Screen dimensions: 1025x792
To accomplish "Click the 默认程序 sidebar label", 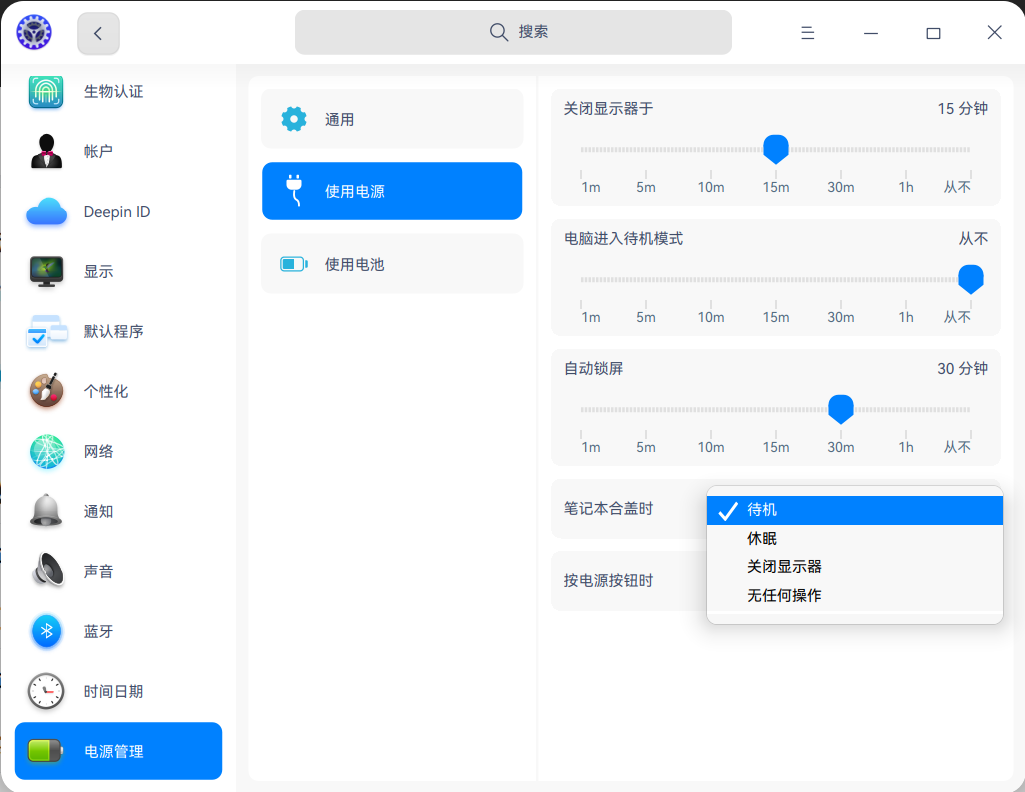I will click(113, 331).
